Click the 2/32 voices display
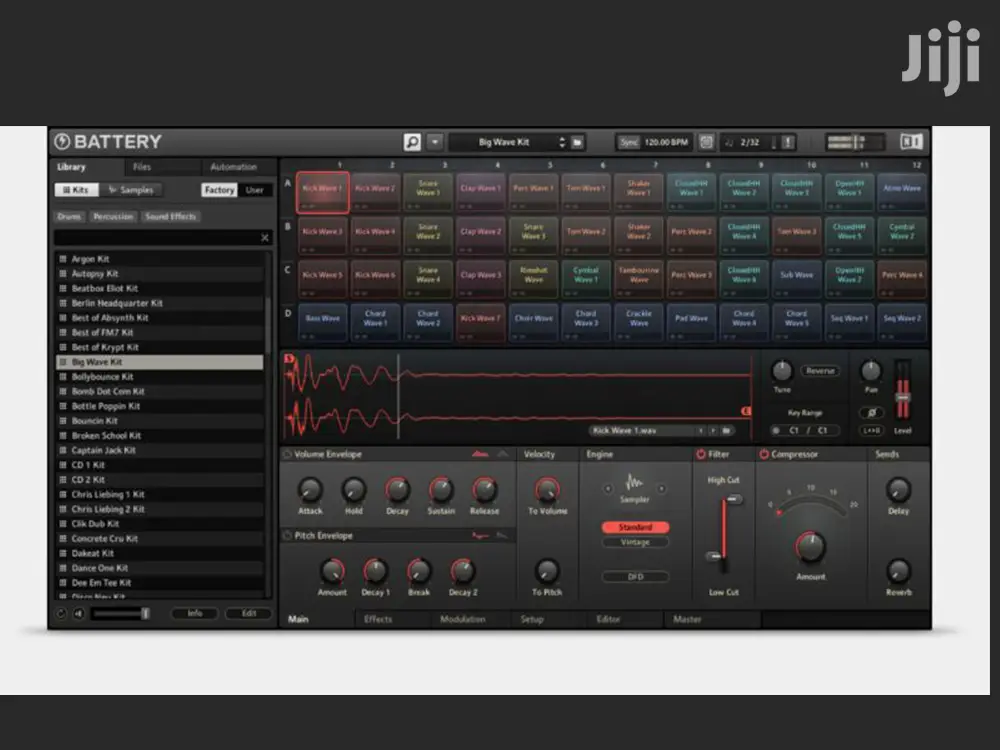The width and height of the screenshot is (1000, 750). [750, 142]
